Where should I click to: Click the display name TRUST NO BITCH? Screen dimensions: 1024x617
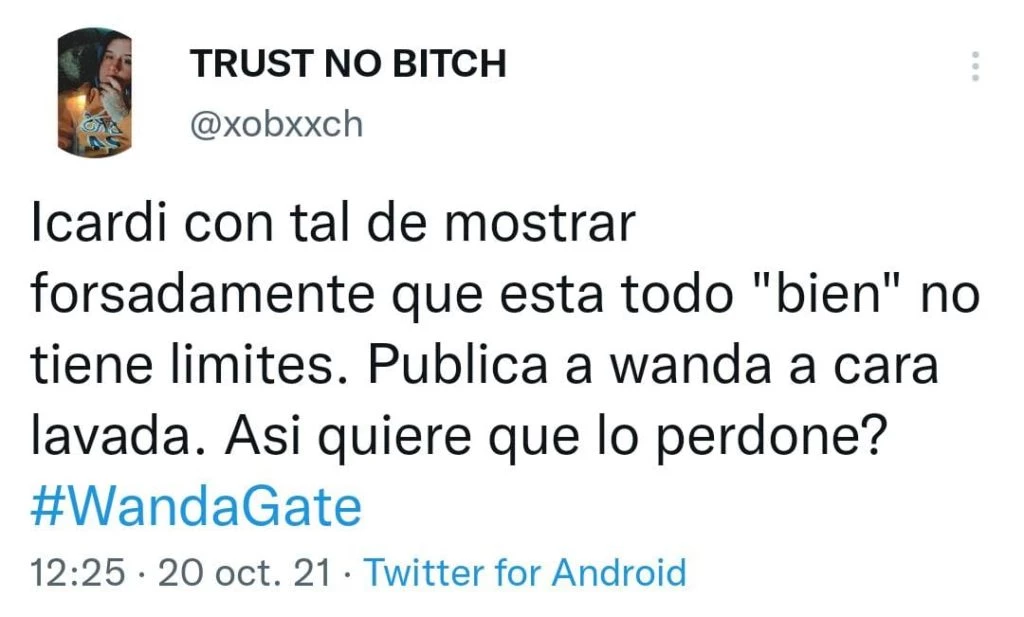(348, 64)
